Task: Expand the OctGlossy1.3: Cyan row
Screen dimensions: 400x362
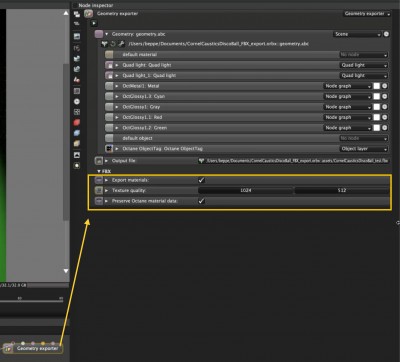Action: pyautogui.click(x=117, y=96)
